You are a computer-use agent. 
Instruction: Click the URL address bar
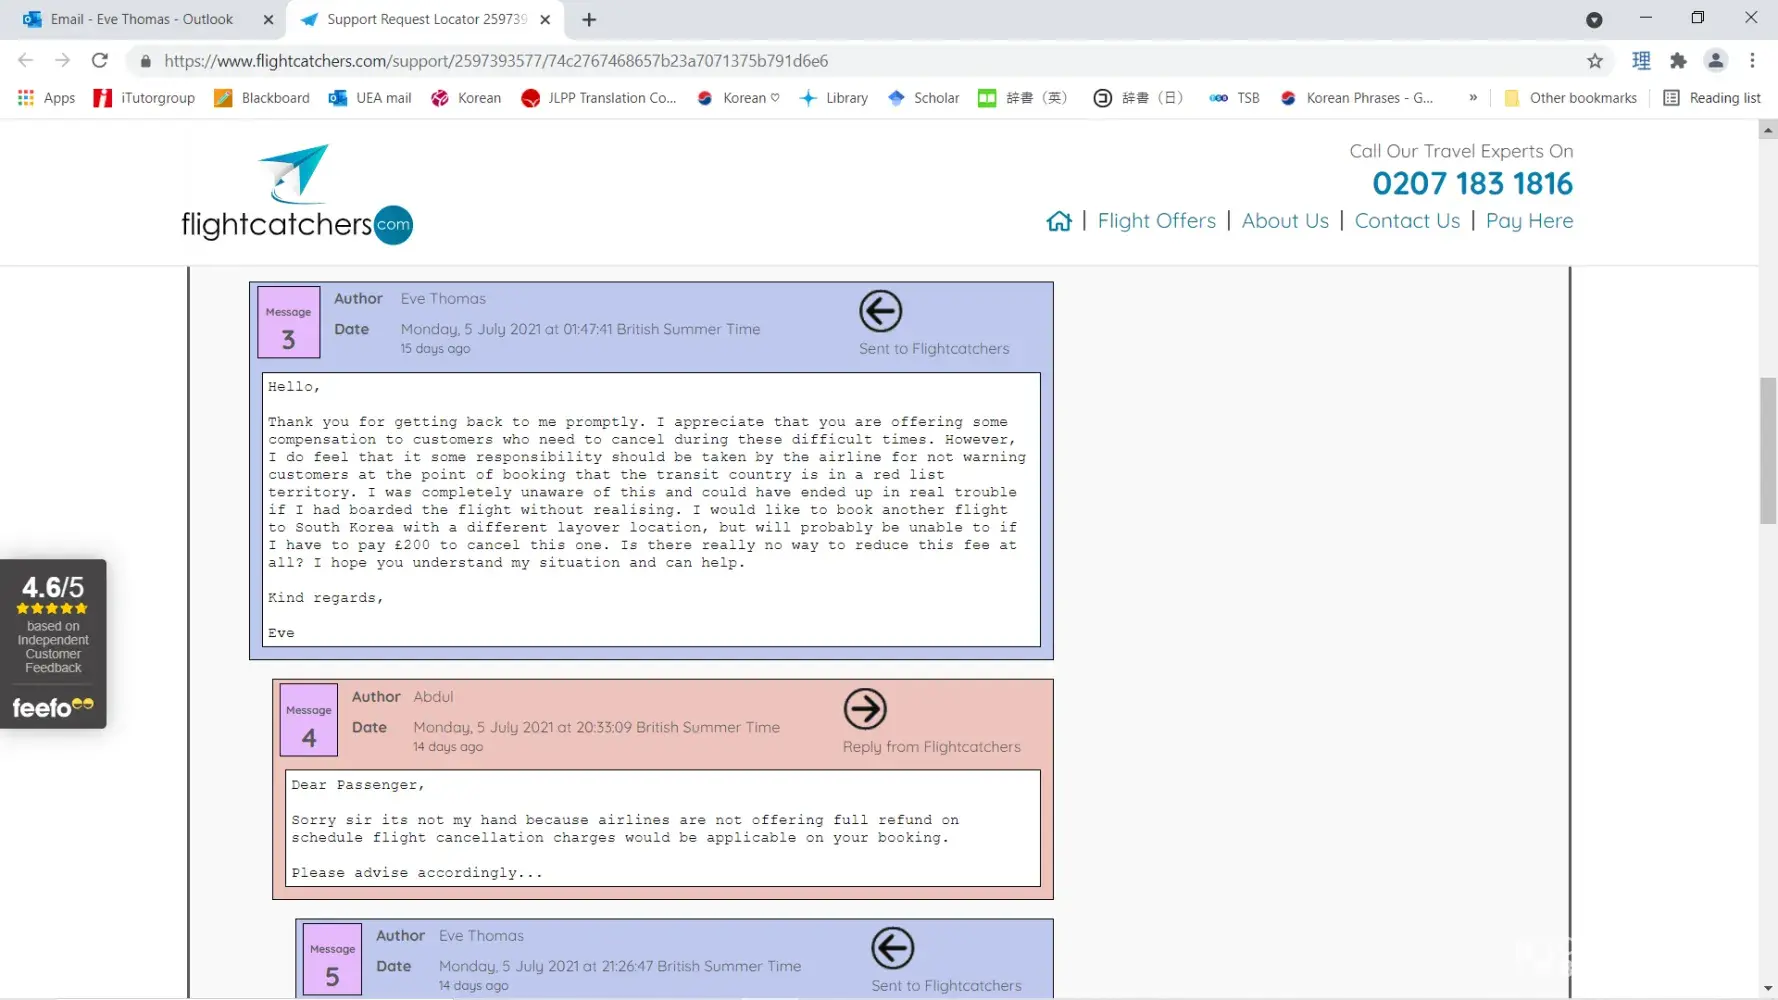700,61
